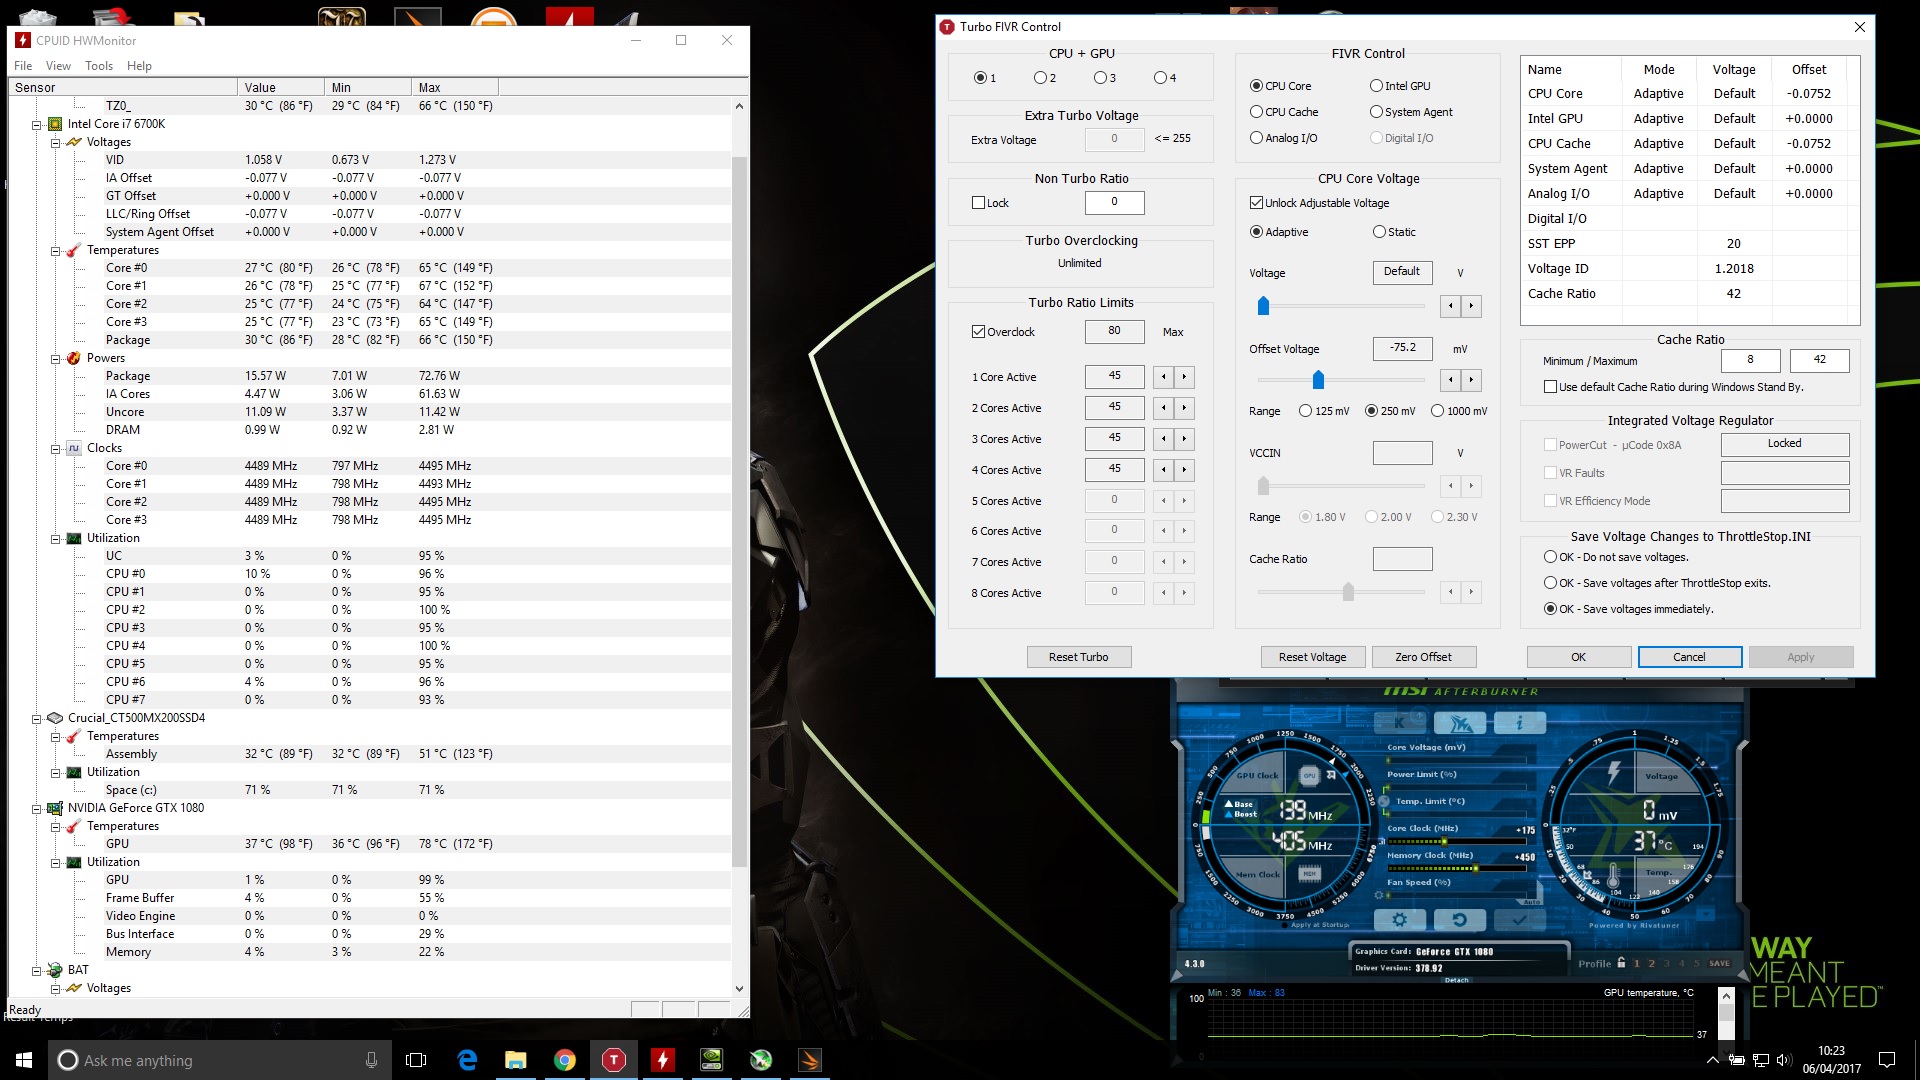Click the Offset Voltage slider handle
Viewport: 1920px width, 1080px height.
click(x=1318, y=380)
